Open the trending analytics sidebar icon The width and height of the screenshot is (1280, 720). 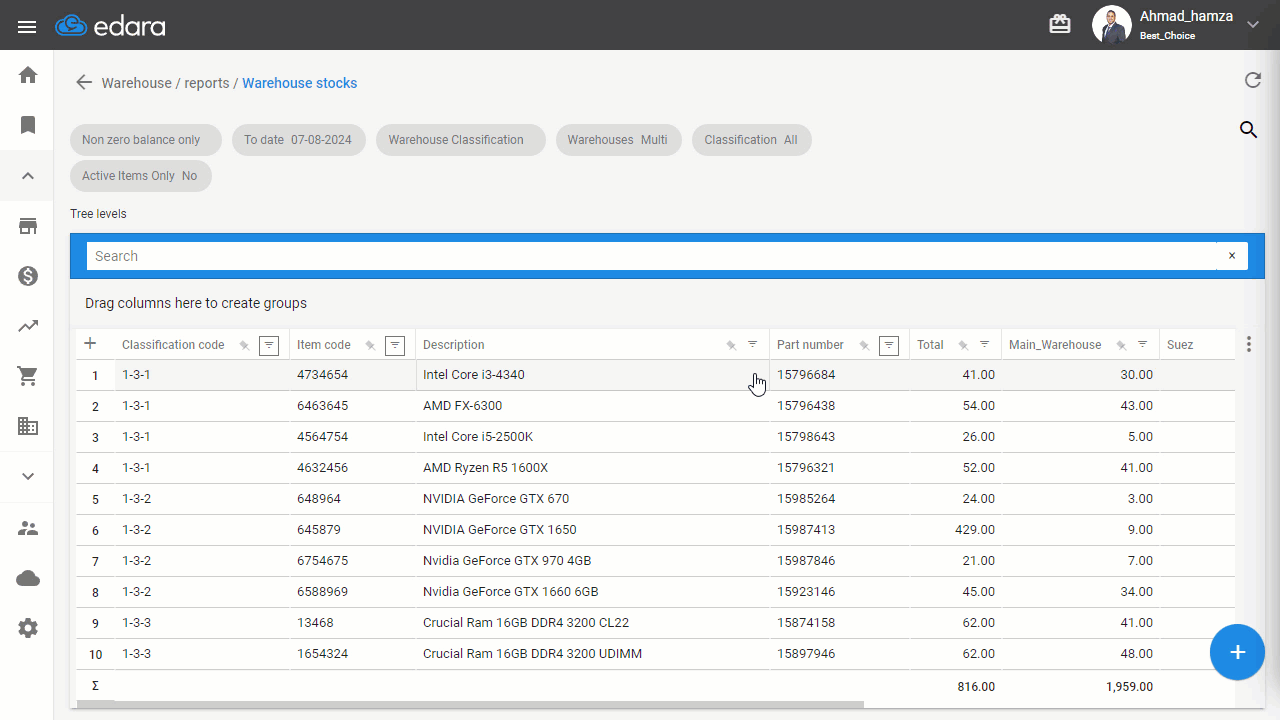click(28, 326)
